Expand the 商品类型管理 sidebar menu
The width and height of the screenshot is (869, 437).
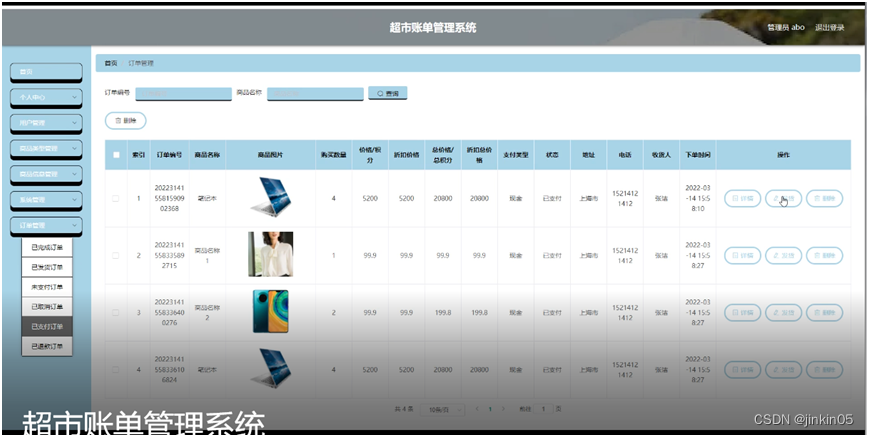click(47, 148)
